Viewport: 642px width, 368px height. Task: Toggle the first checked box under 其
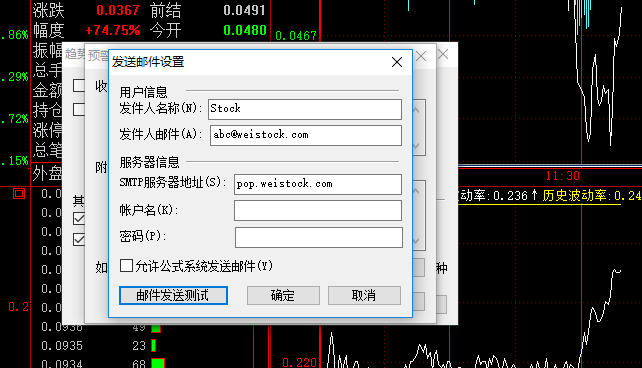coord(79,218)
